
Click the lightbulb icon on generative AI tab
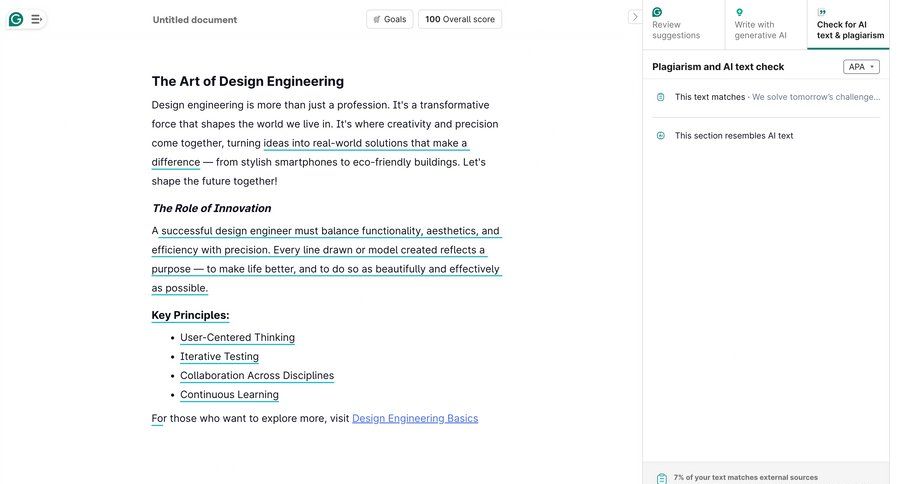pyautogui.click(x=739, y=12)
